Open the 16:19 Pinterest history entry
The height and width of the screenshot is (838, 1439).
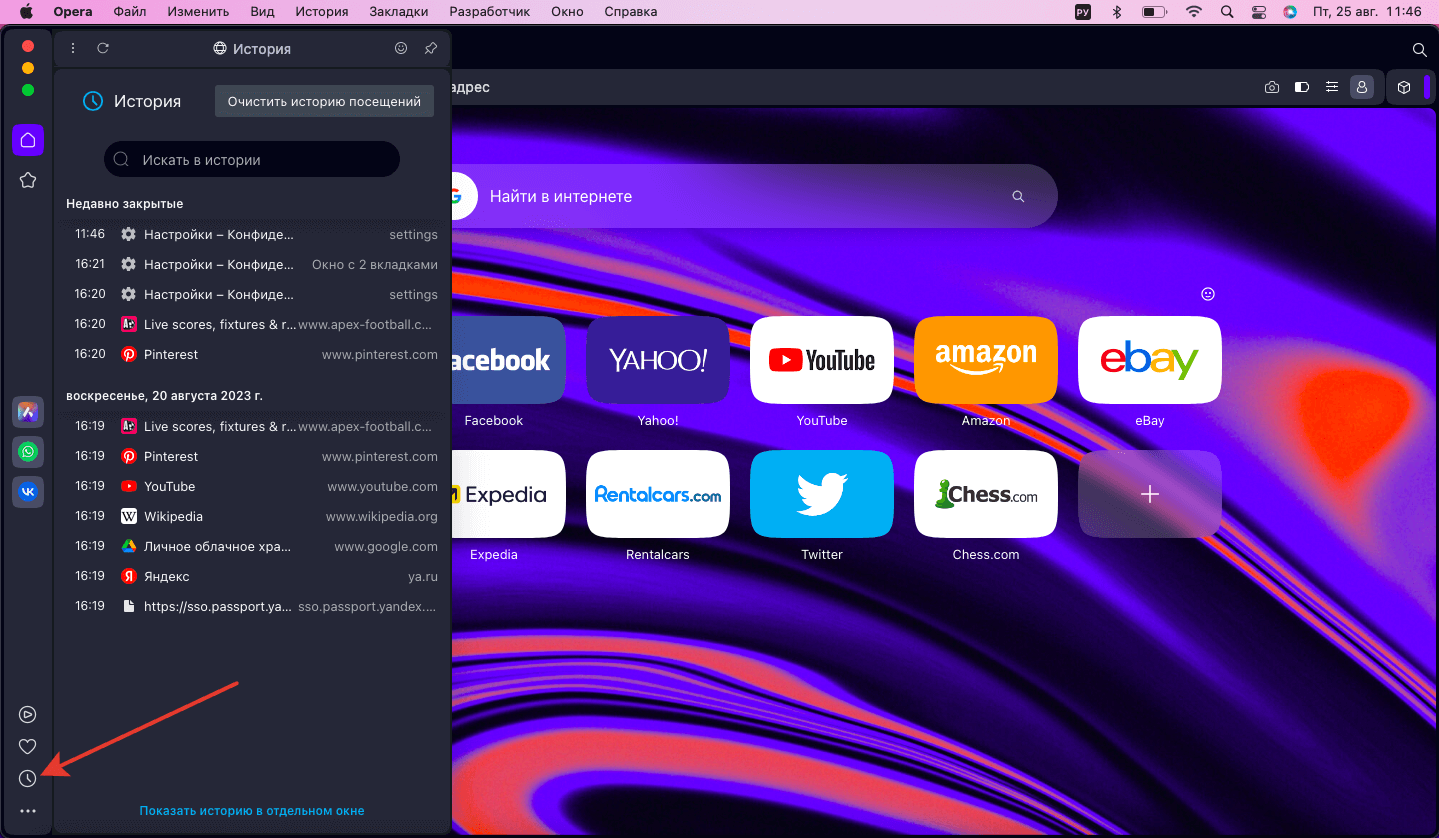[254, 456]
